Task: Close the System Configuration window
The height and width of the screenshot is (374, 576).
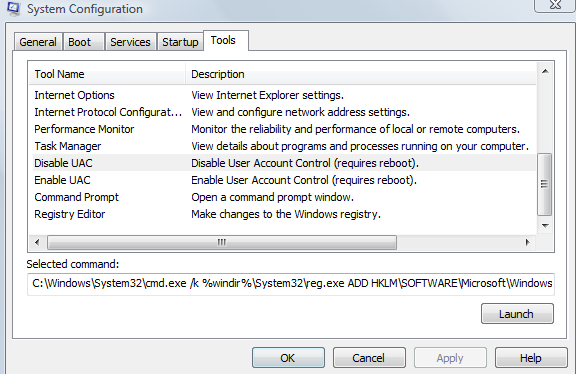Action: pos(555,5)
